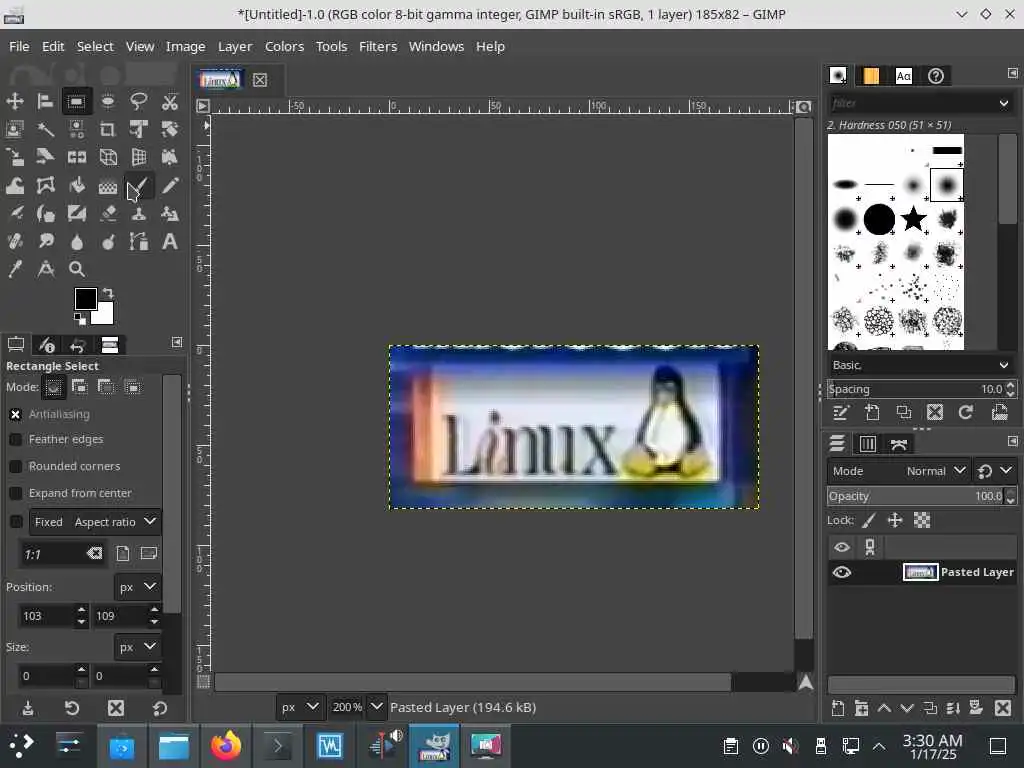This screenshot has height=768, width=1024.
Task: Enable Rounded corners option
Action: (16, 466)
